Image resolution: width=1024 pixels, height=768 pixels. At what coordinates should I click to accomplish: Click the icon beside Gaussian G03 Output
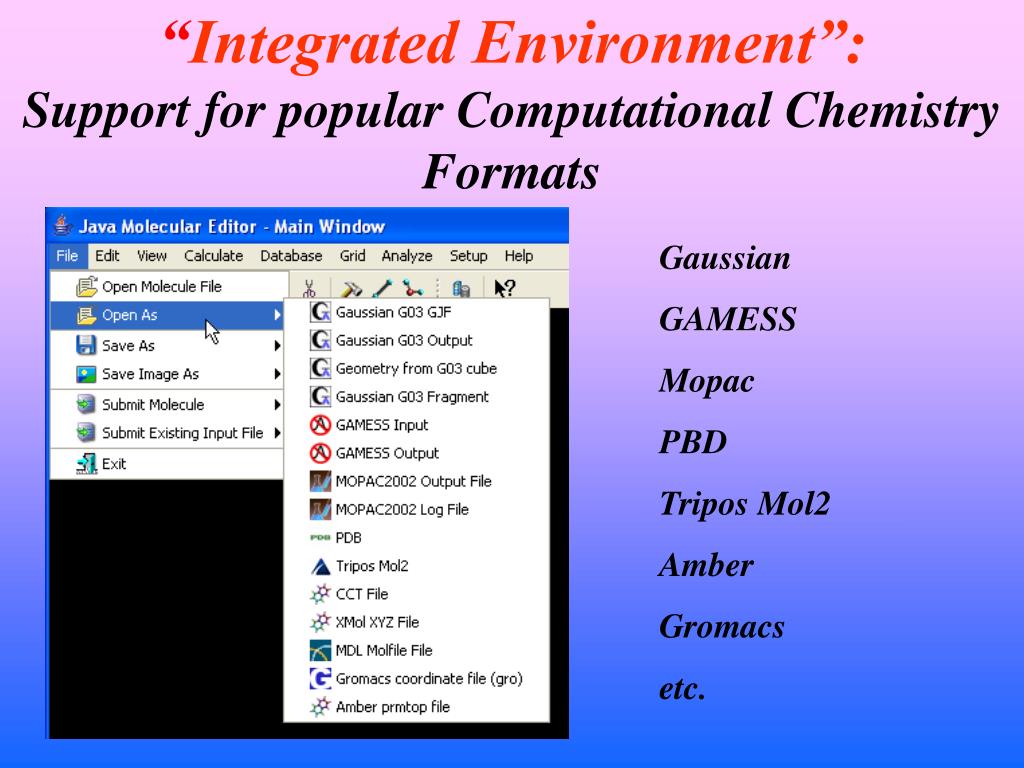tap(320, 340)
